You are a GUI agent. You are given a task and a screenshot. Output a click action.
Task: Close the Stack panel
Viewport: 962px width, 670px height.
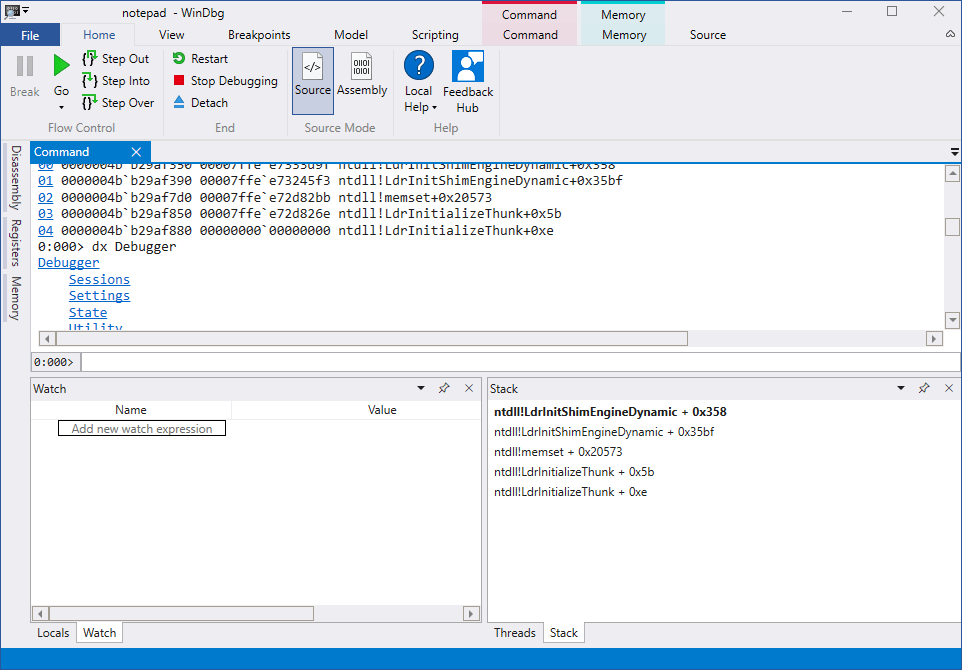coord(949,388)
